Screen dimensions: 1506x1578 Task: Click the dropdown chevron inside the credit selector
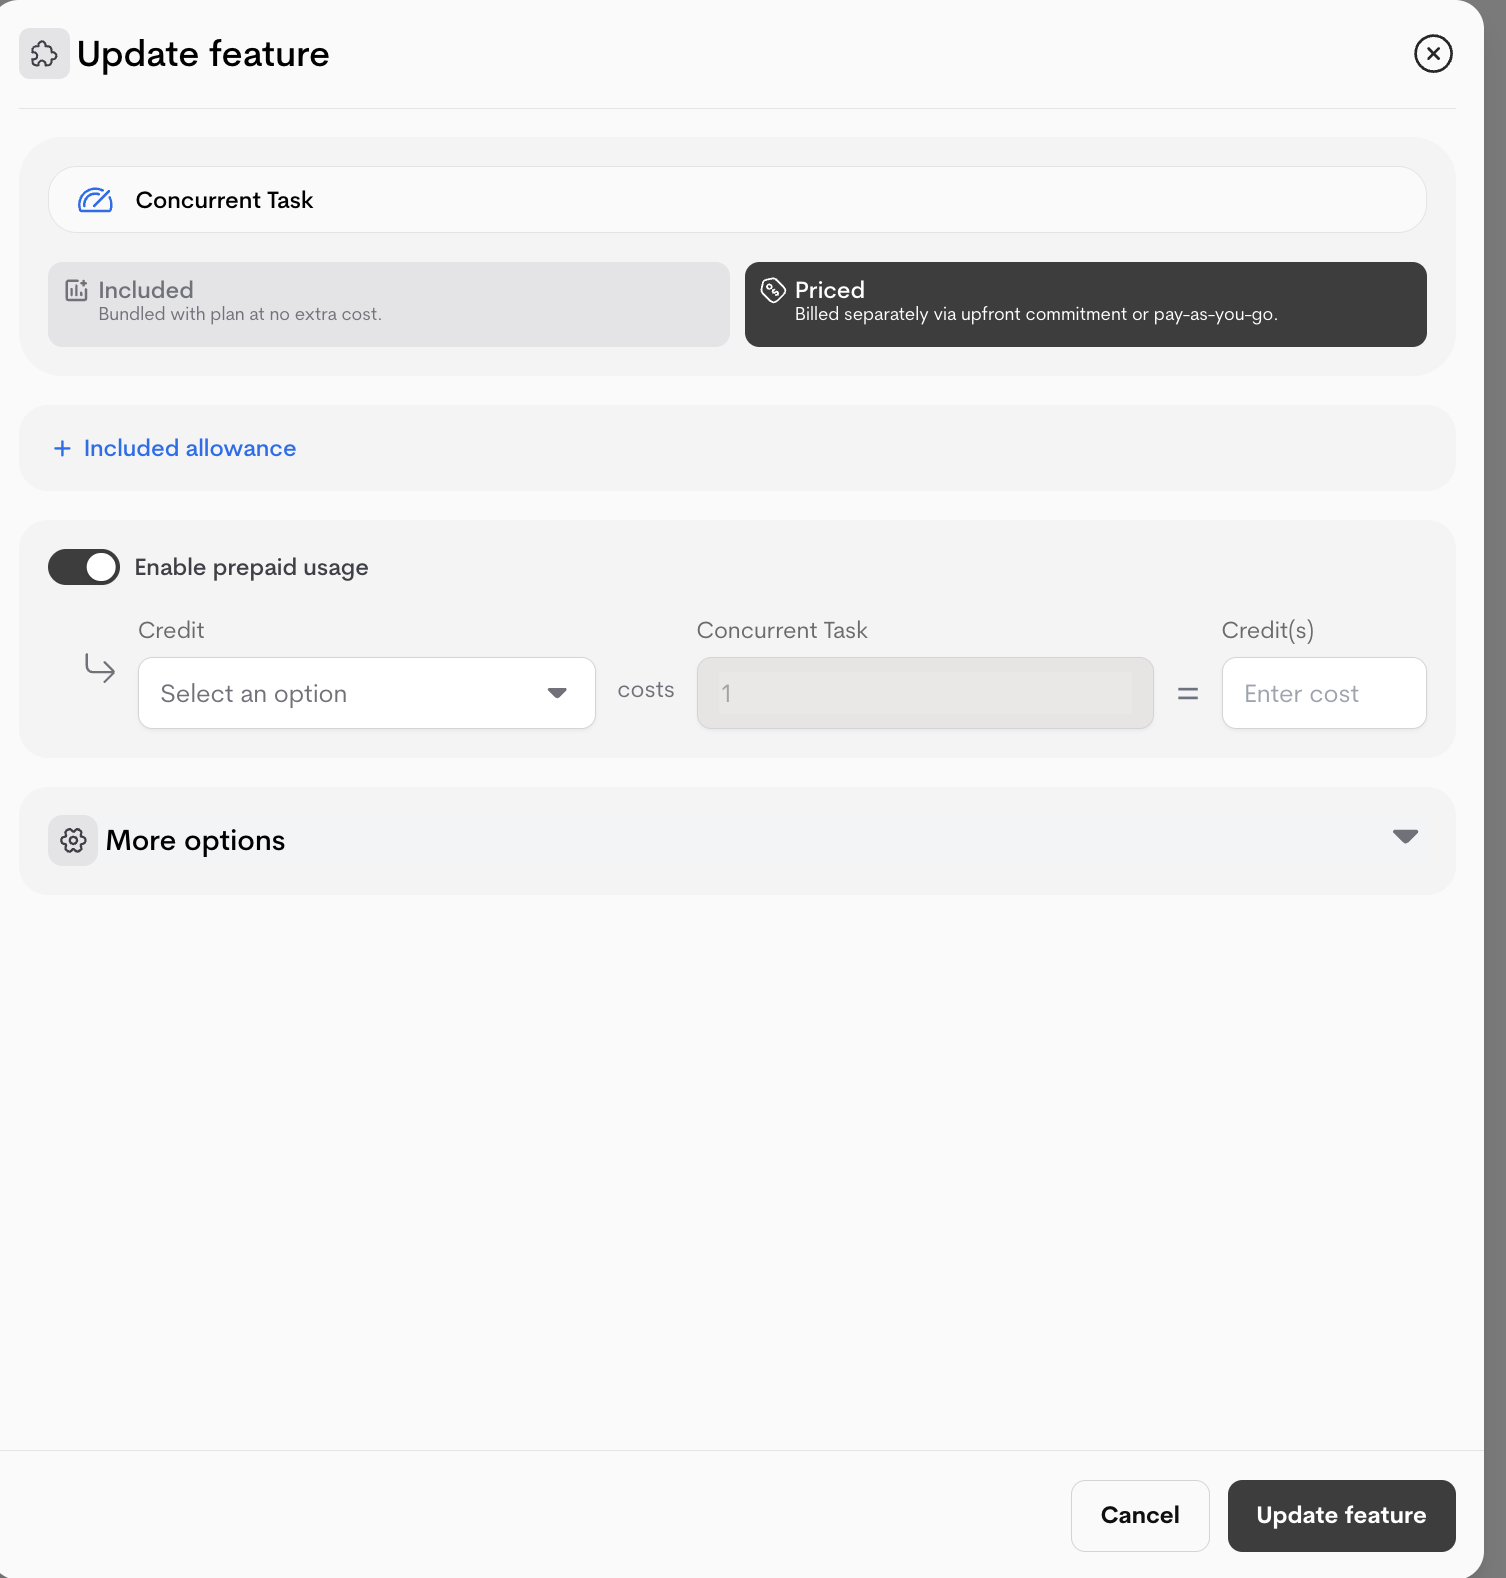pyautogui.click(x=556, y=692)
